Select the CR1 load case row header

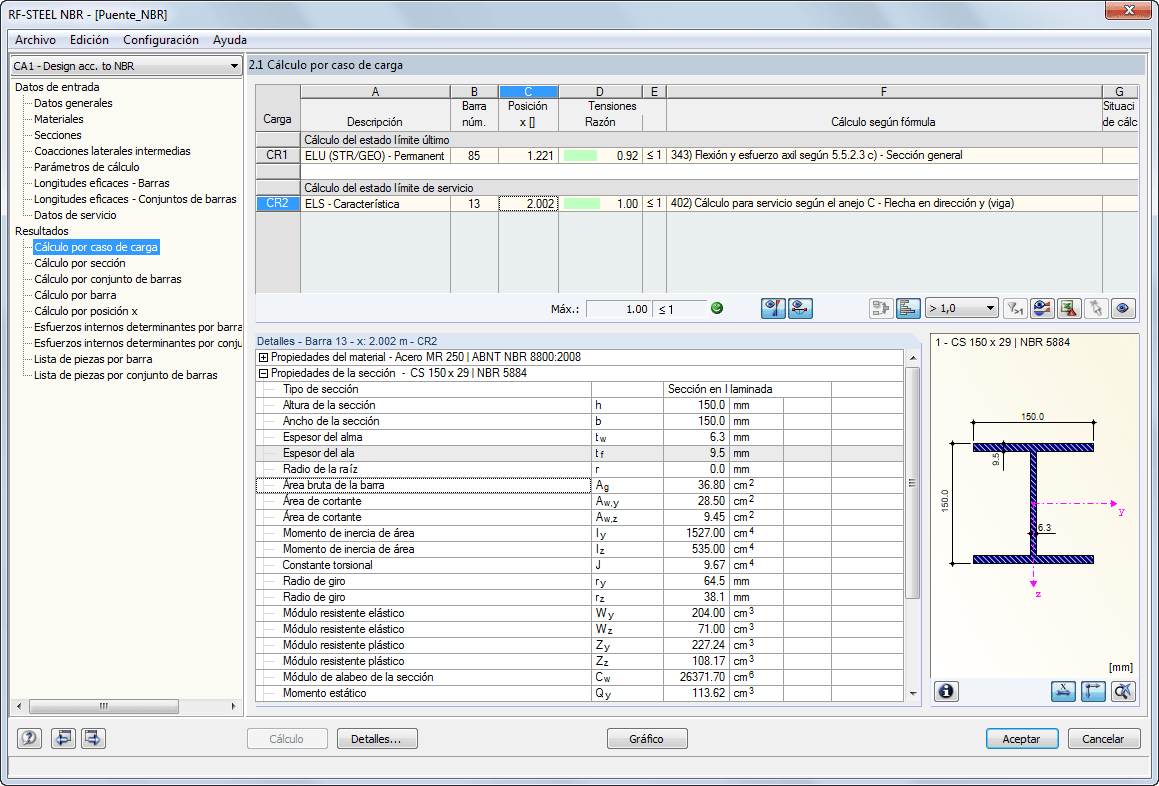(278, 155)
